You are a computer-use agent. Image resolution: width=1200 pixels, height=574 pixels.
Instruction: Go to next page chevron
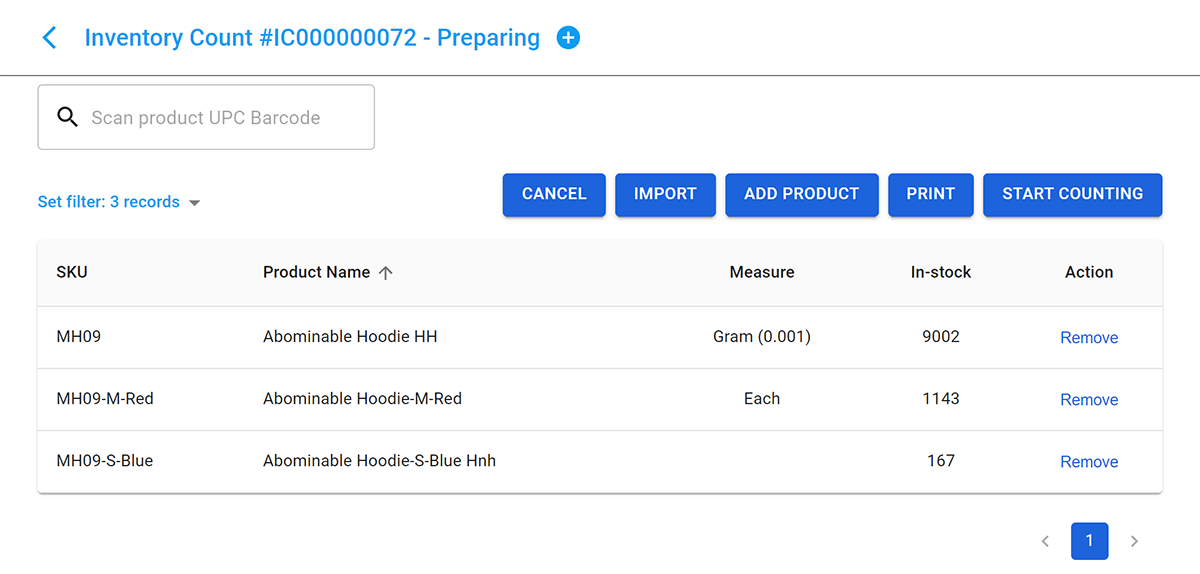click(1134, 541)
